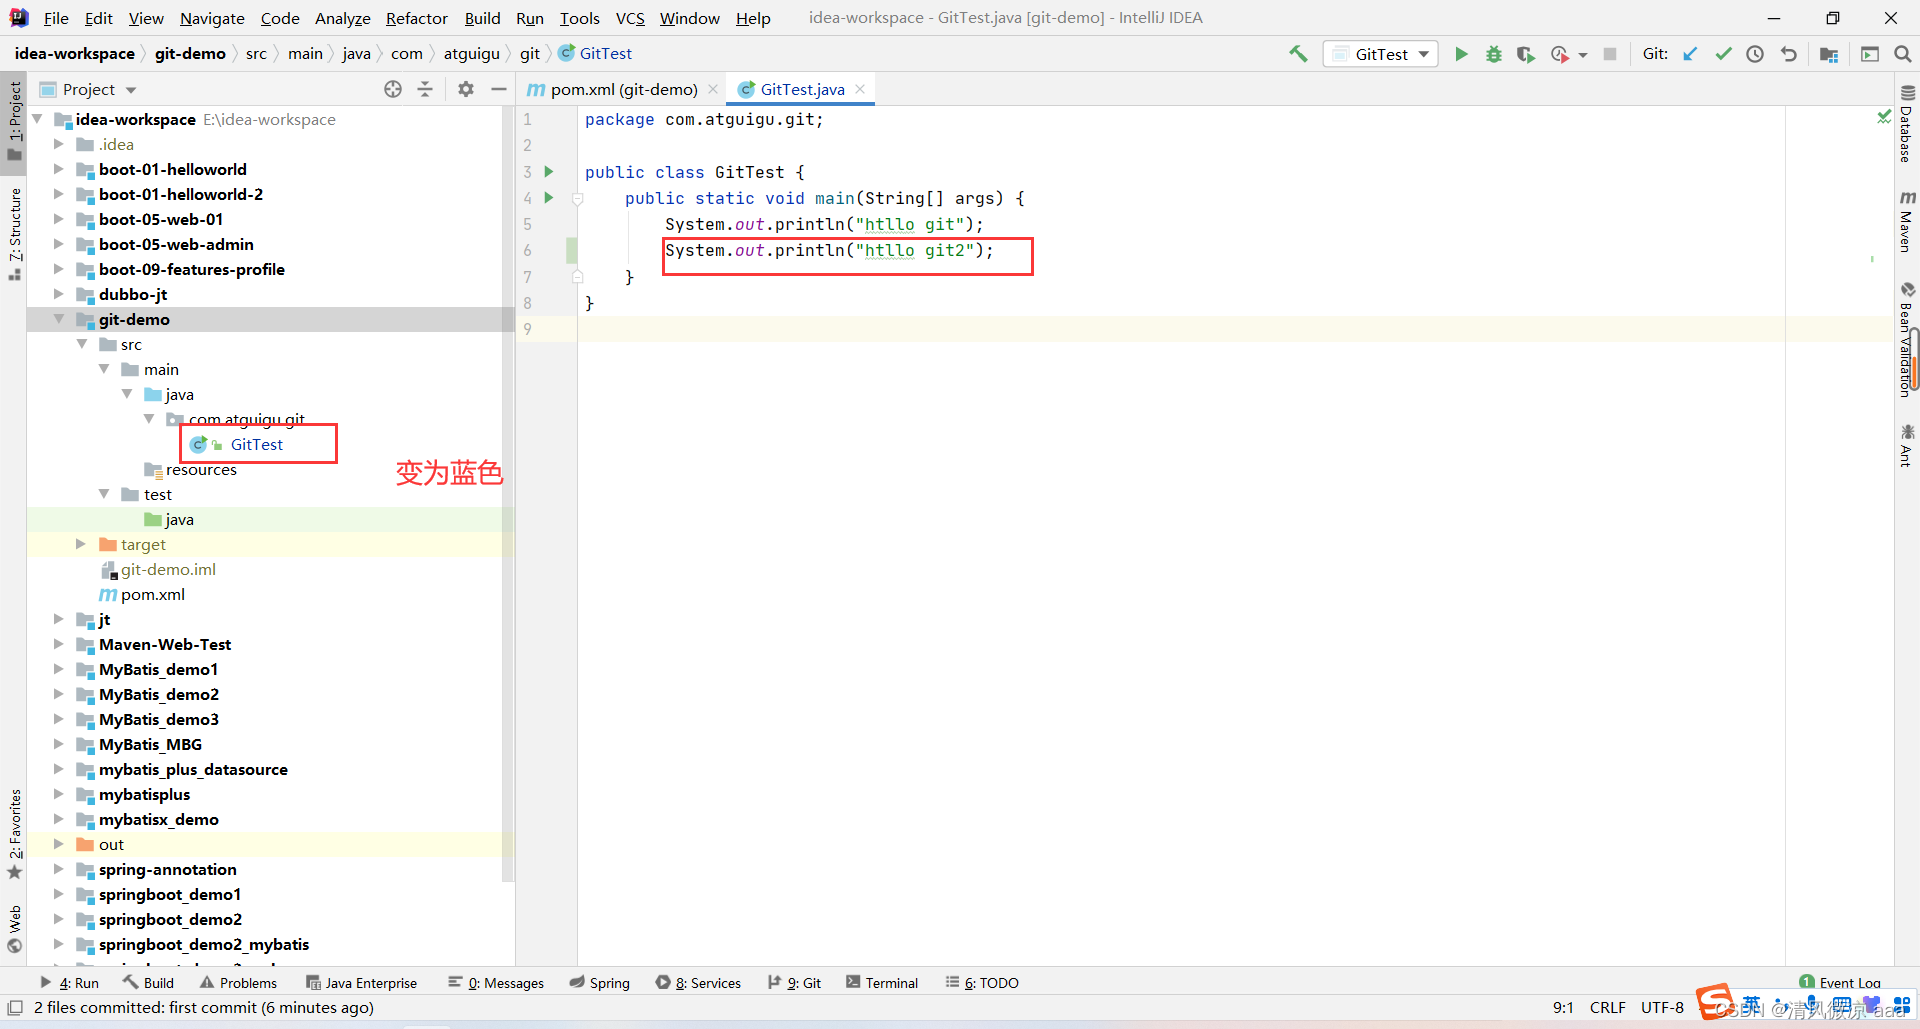Select GitTest file in project tree
This screenshot has width=1920, height=1029.
tap(256, 444)
